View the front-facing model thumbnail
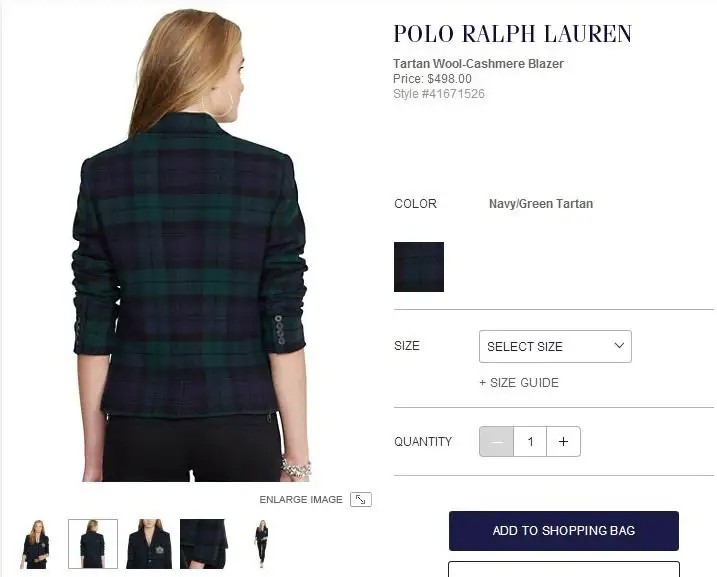 (36, 544)
